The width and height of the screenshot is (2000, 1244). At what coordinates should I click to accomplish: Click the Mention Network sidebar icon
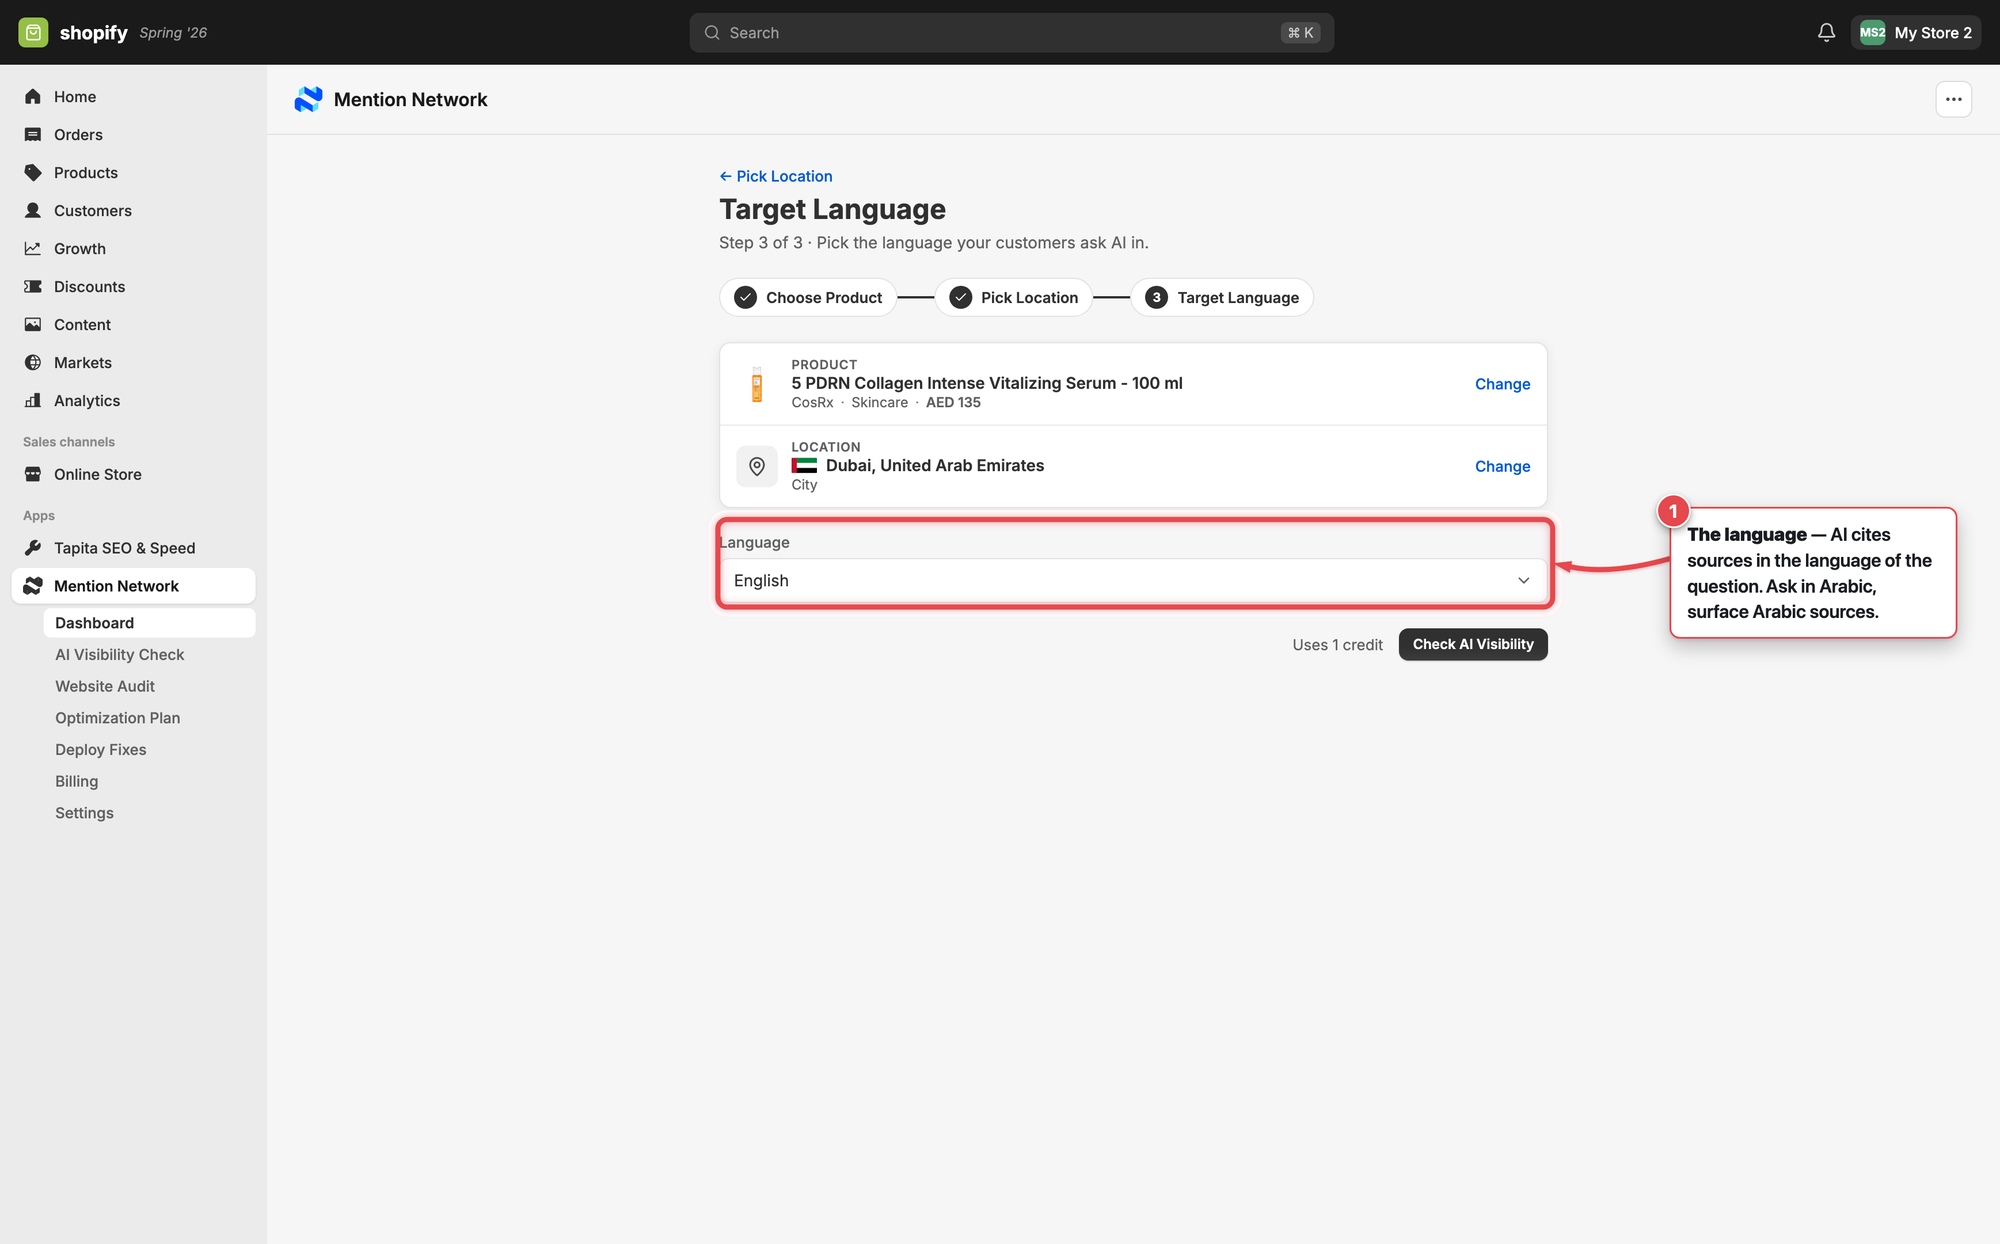(x=33, y=586)
